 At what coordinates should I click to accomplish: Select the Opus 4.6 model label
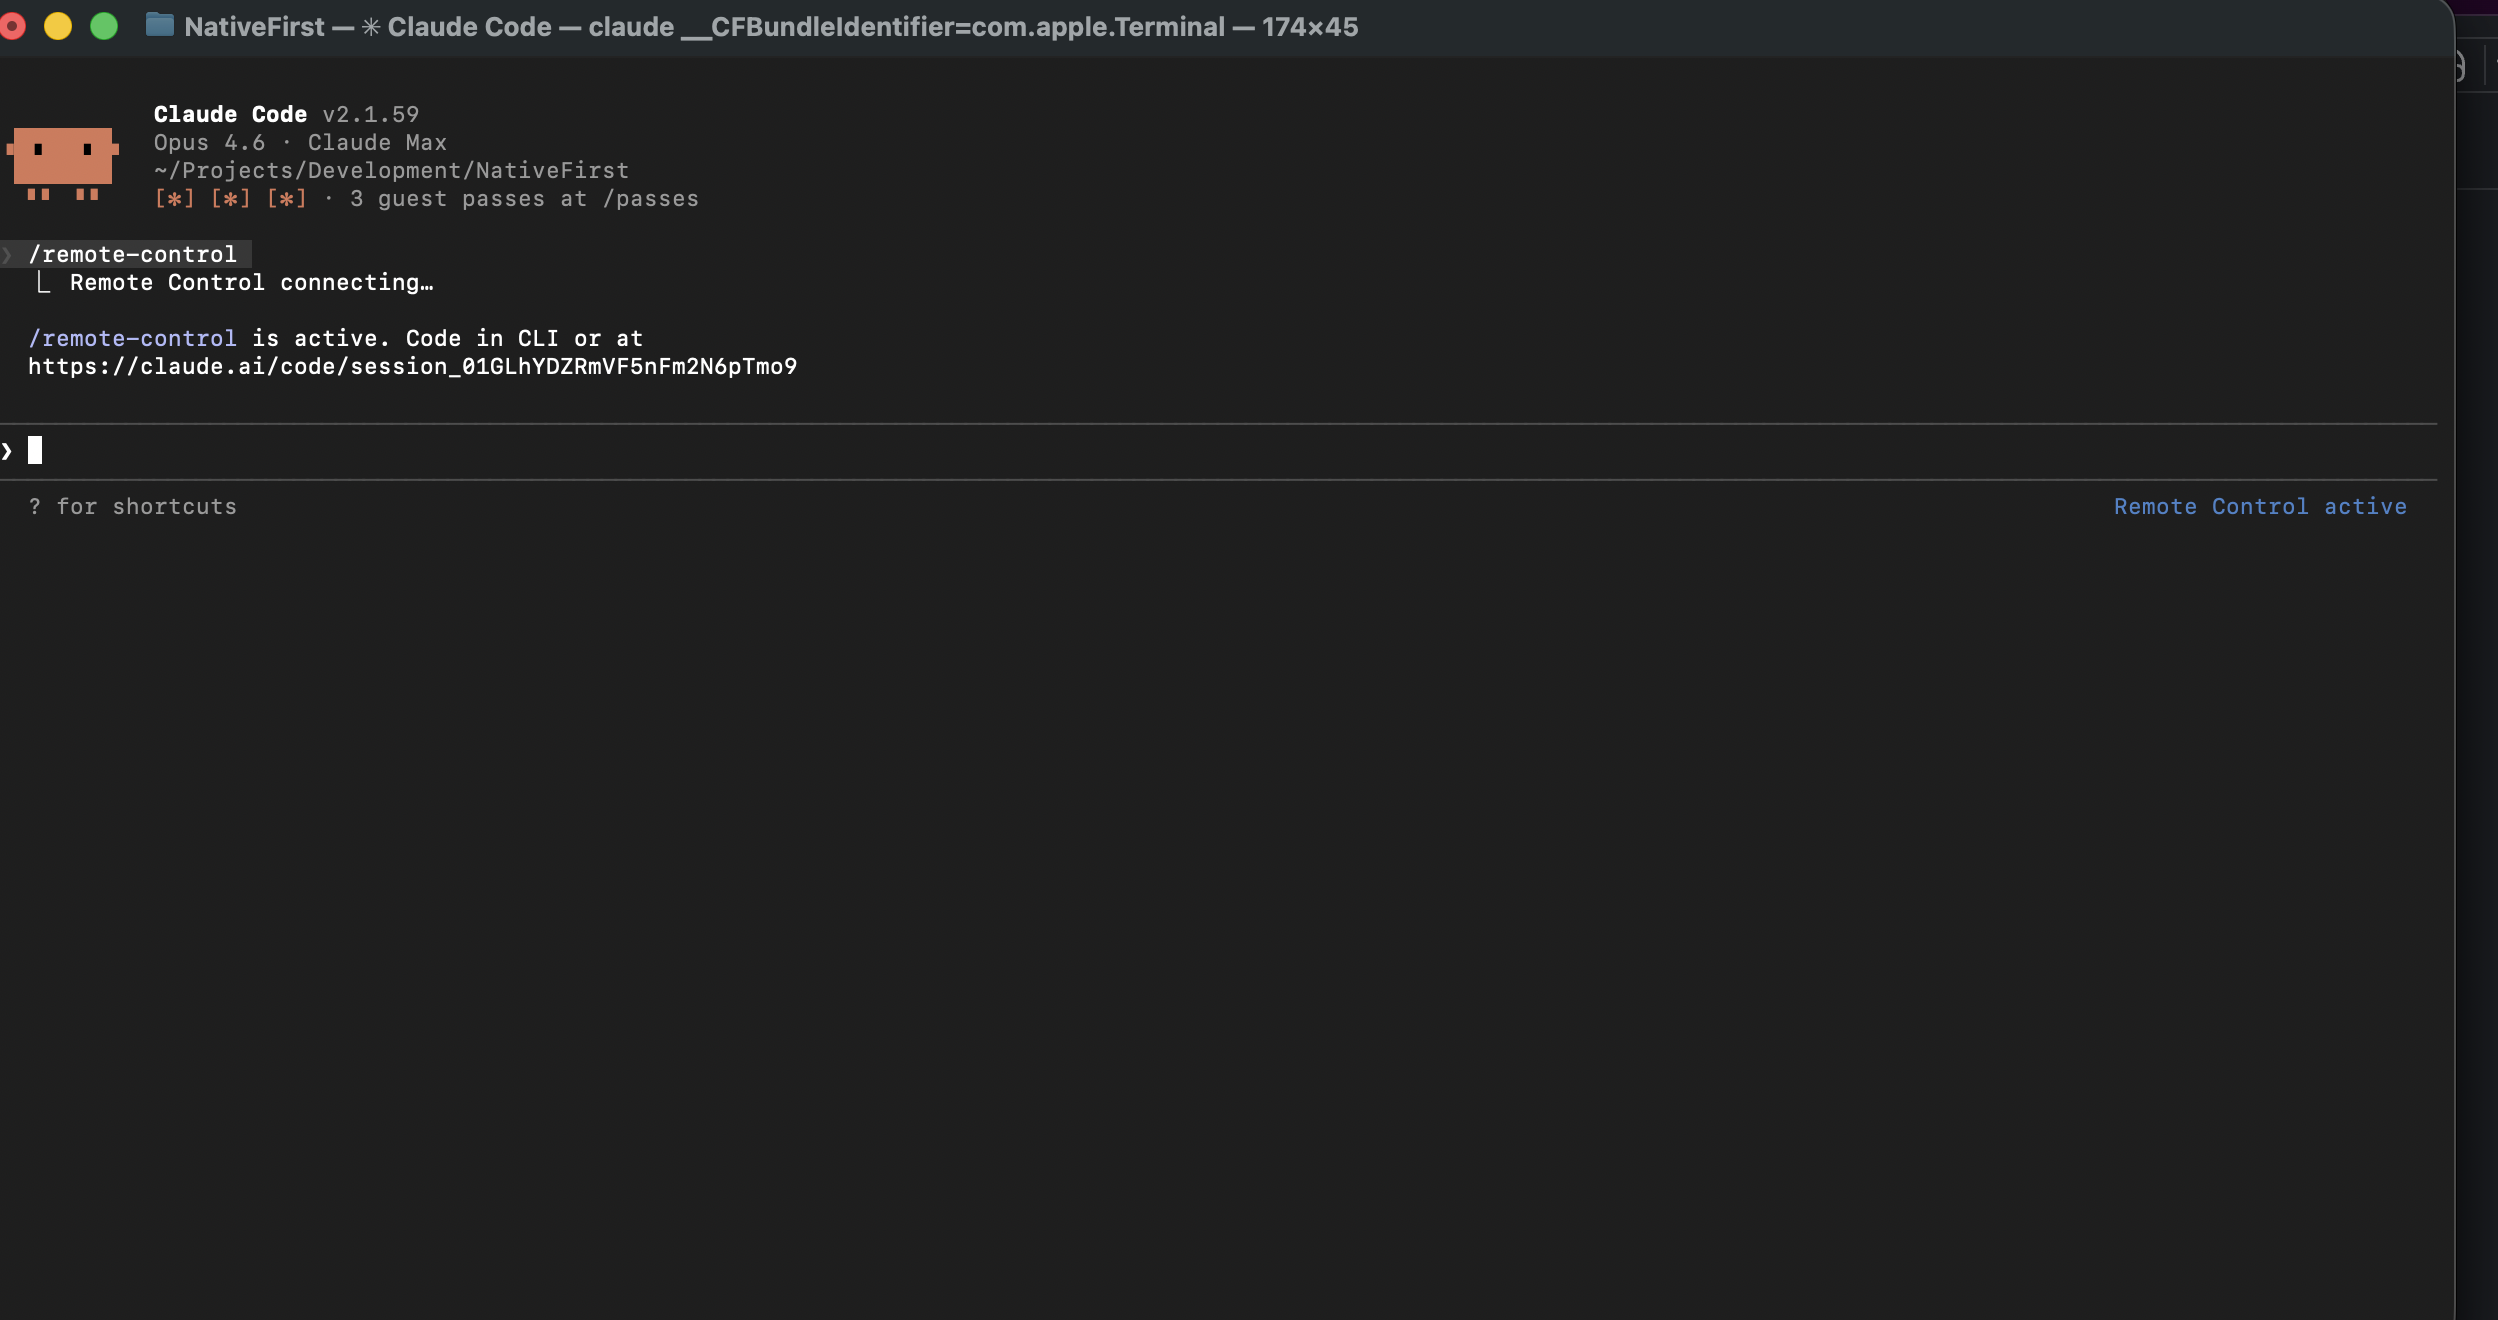210,142
